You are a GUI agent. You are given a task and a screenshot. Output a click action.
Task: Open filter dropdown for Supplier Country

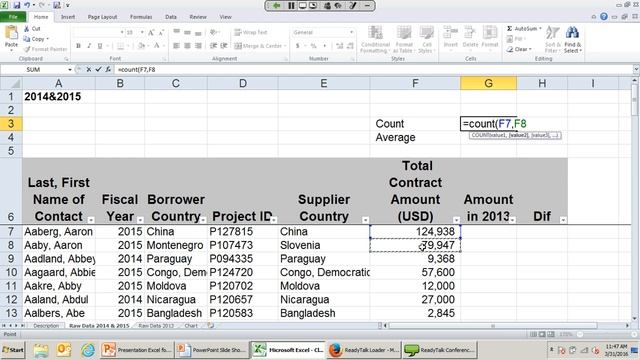point(365,220)
